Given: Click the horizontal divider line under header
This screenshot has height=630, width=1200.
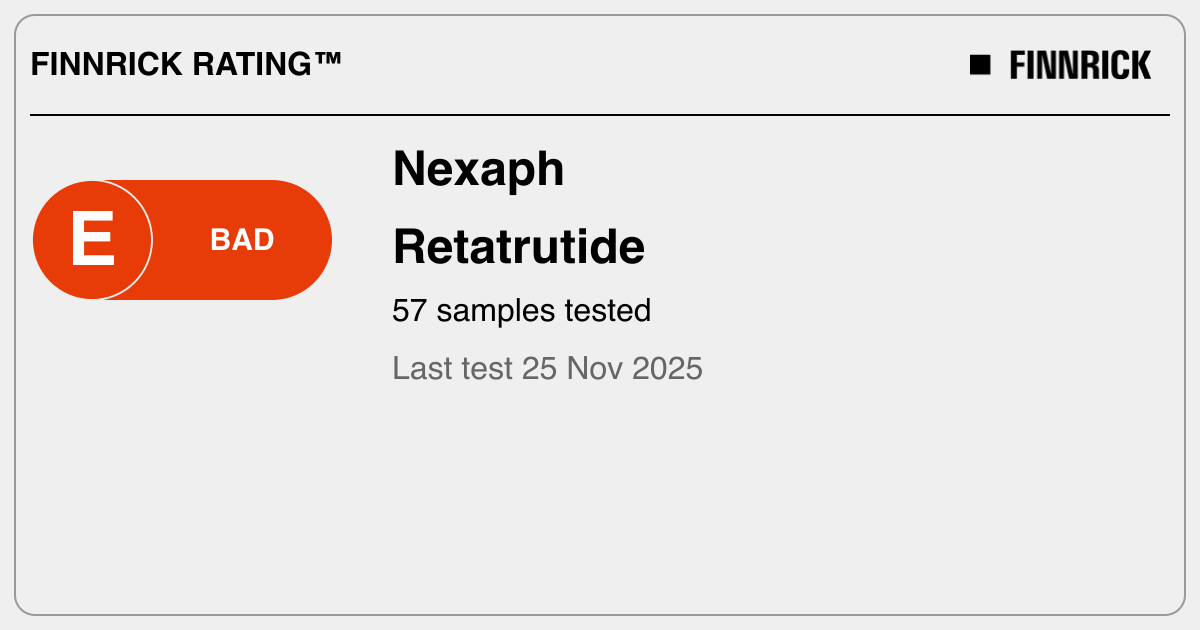Looking at the screenshot, I should click(x=600, y=115).
